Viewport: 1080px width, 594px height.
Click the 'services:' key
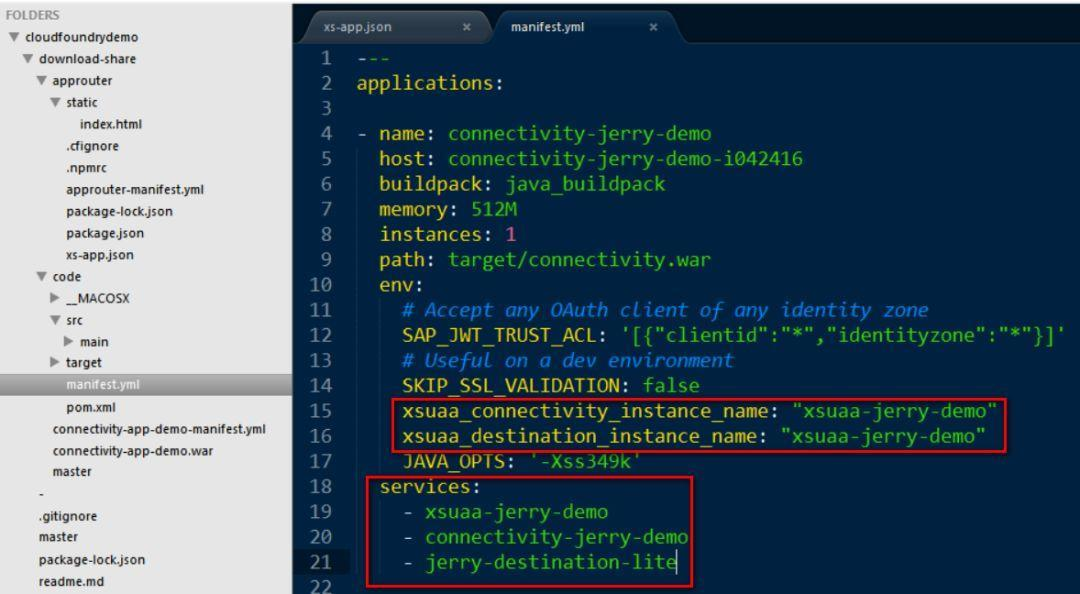[430, 487]
